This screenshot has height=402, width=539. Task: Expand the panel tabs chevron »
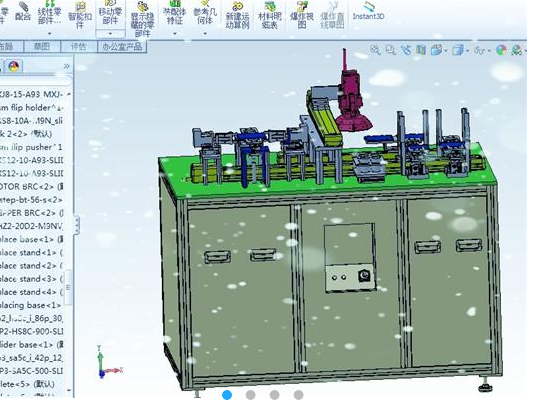pyautogui.click(x=67, y=66)
